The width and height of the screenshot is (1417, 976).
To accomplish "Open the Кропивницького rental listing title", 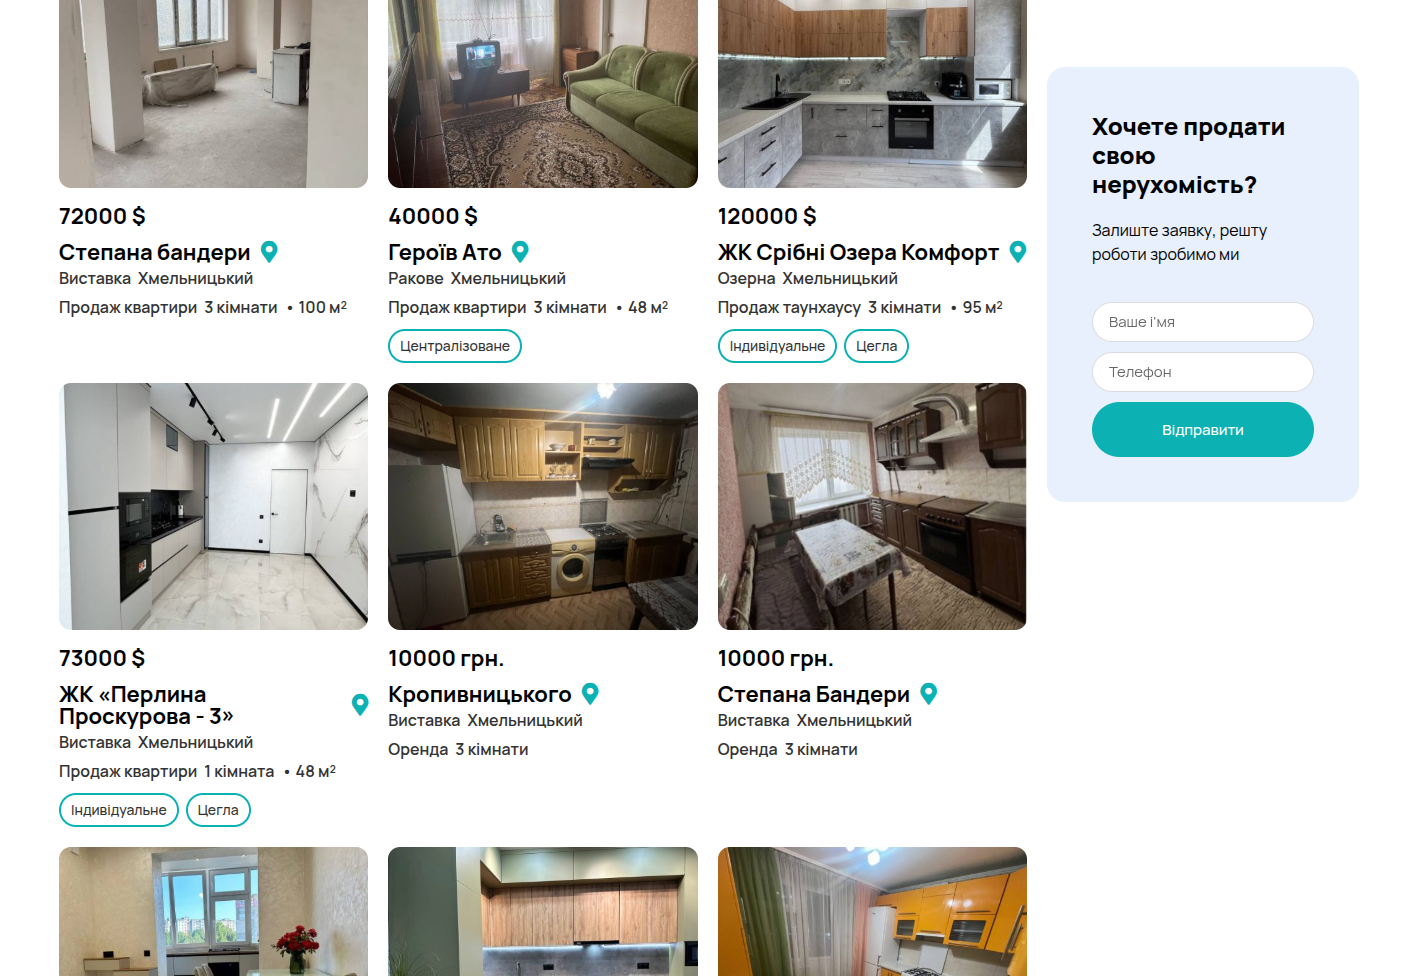I will tap(480, 694).
